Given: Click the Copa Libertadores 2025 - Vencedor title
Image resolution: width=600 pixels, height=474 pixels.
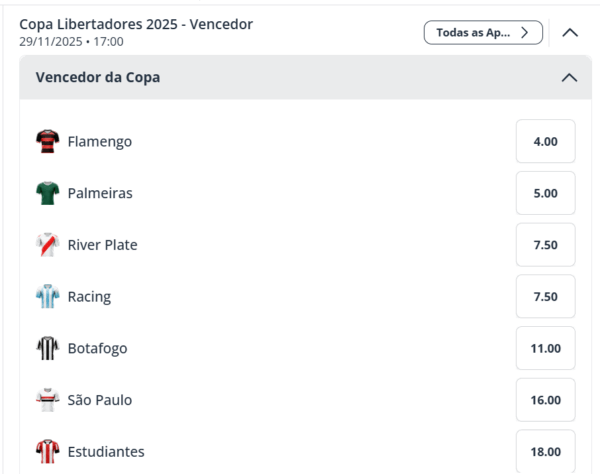Looking at the screenshot, I should pos(136,24).
